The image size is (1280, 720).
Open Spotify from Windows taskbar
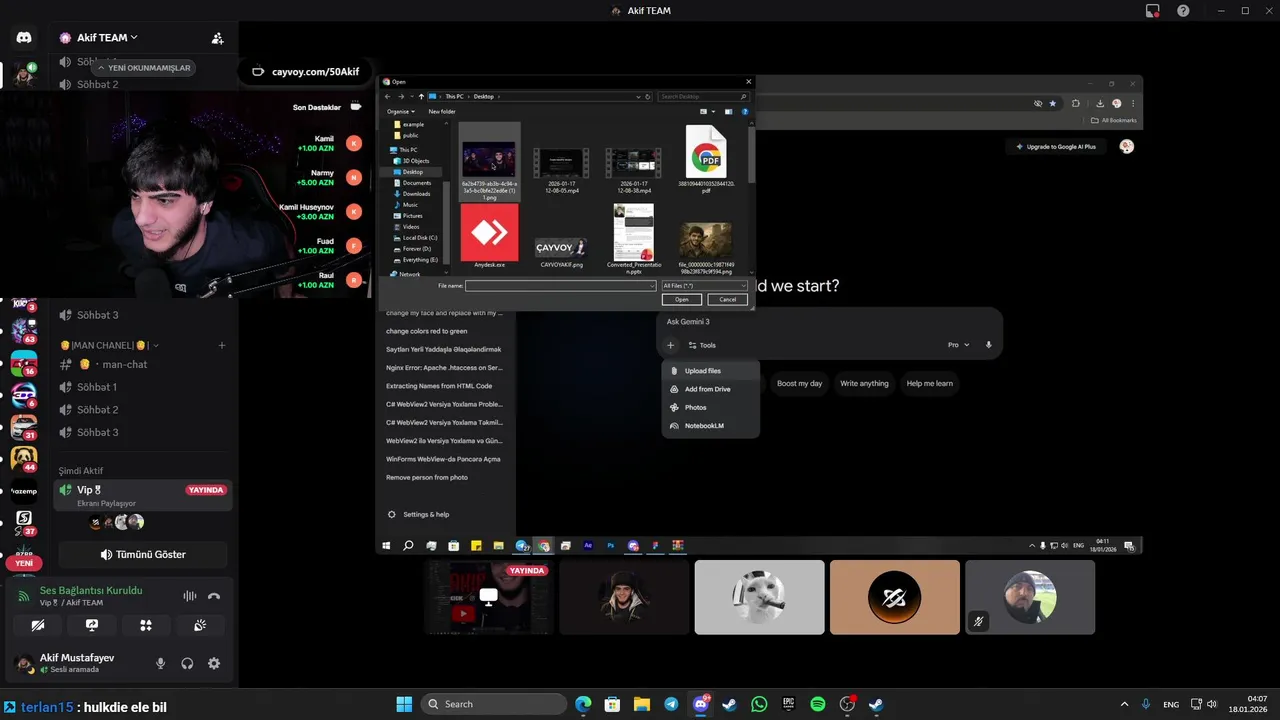click(x=817, y=704)
